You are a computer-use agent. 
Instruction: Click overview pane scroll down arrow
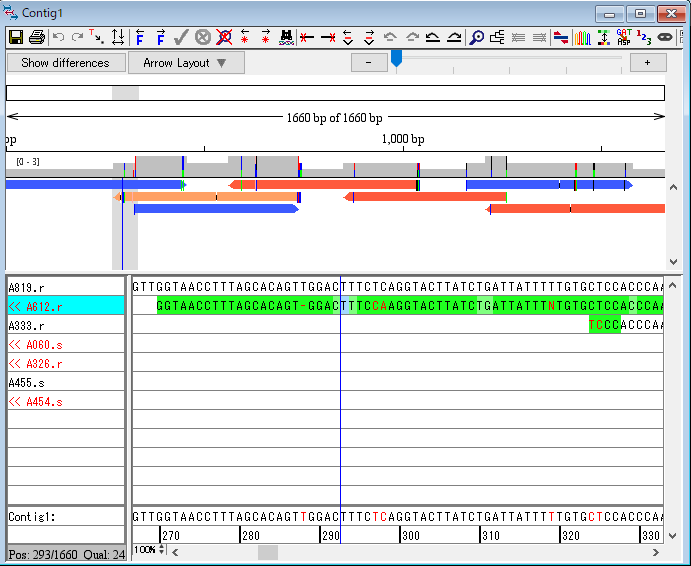[x=673, y=261]
